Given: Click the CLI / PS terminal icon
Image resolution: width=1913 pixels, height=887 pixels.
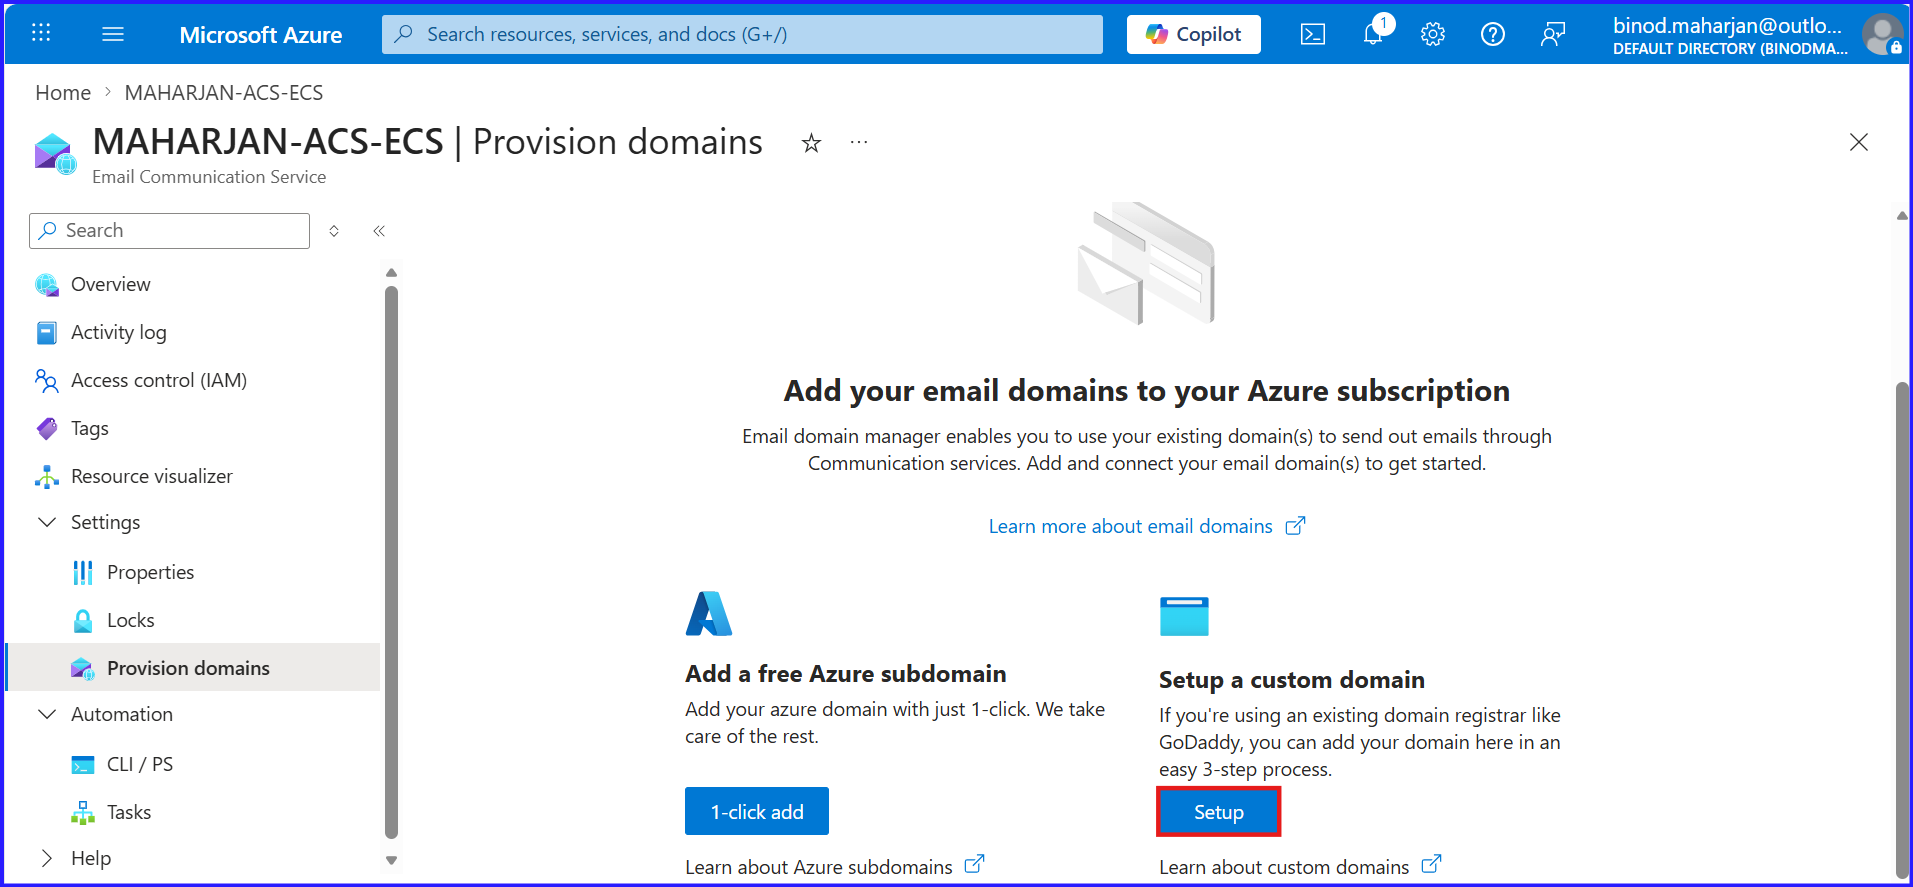Looking at the screenshot, I should [x=83, y=765].
